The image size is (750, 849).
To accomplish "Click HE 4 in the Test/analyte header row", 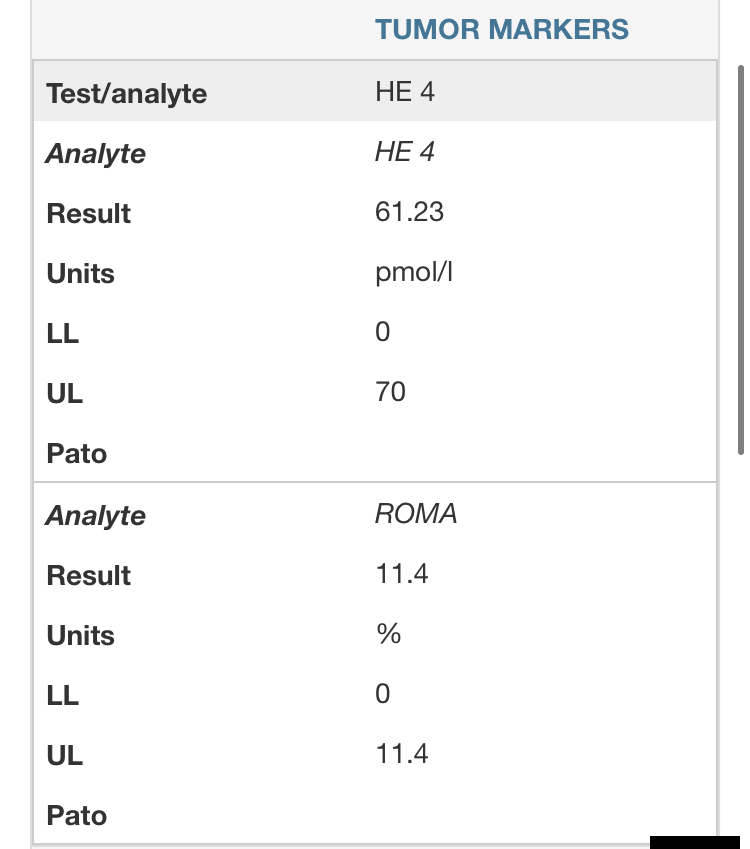I will (405, 93).
